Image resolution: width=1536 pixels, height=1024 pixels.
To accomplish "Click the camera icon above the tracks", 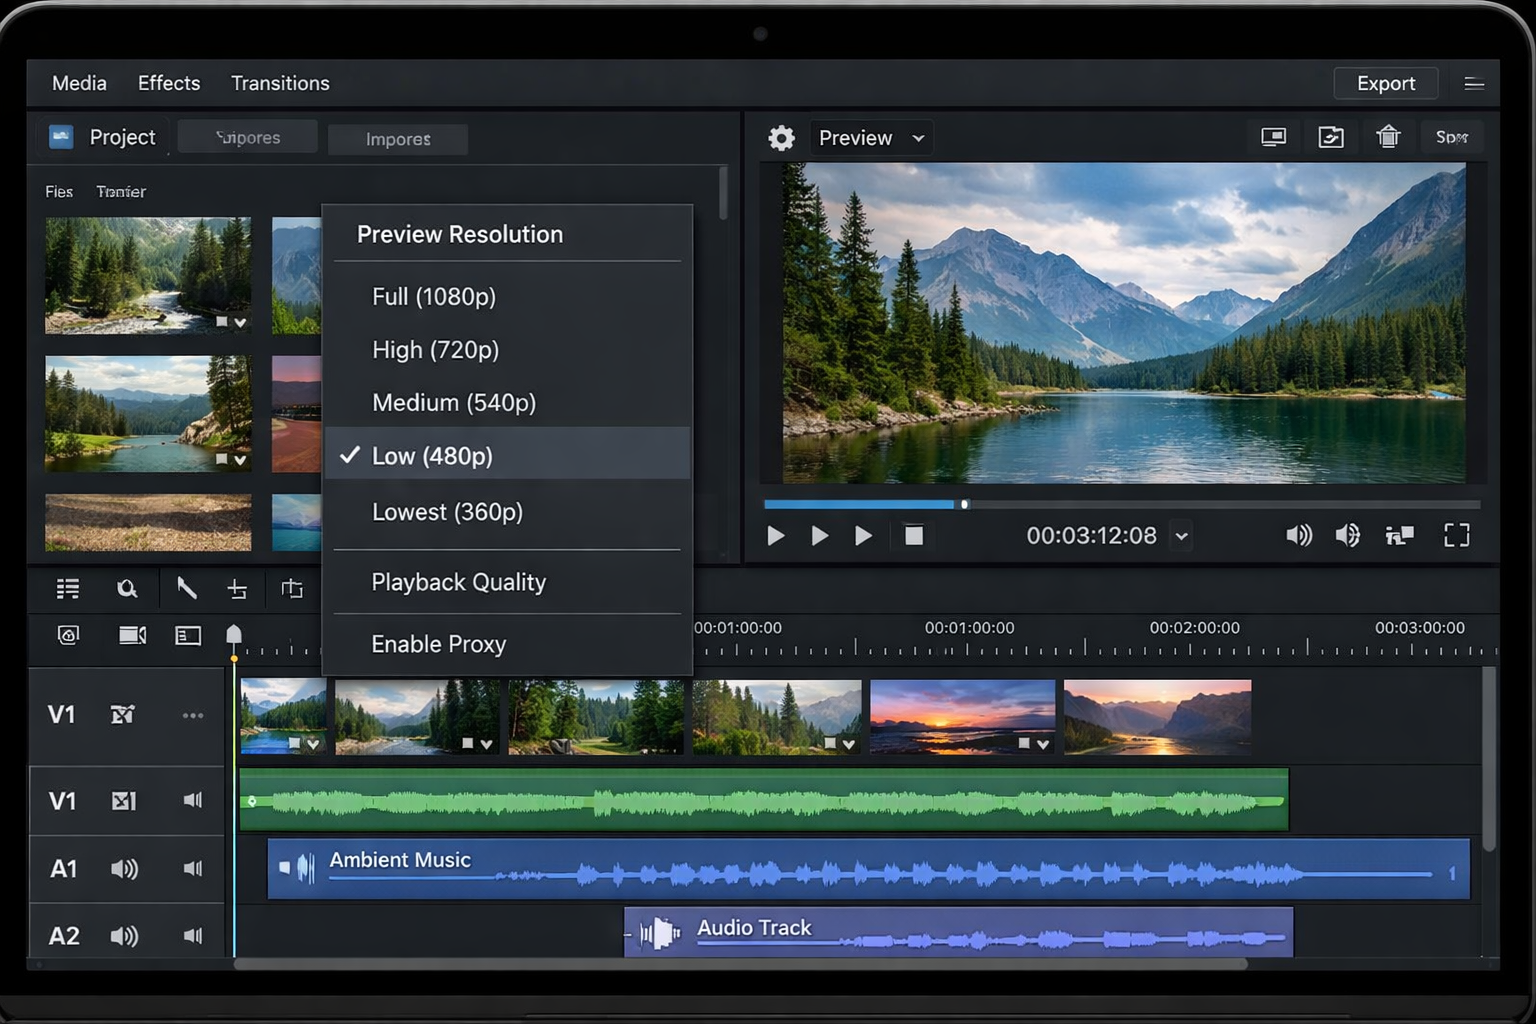I will point(132,636).
